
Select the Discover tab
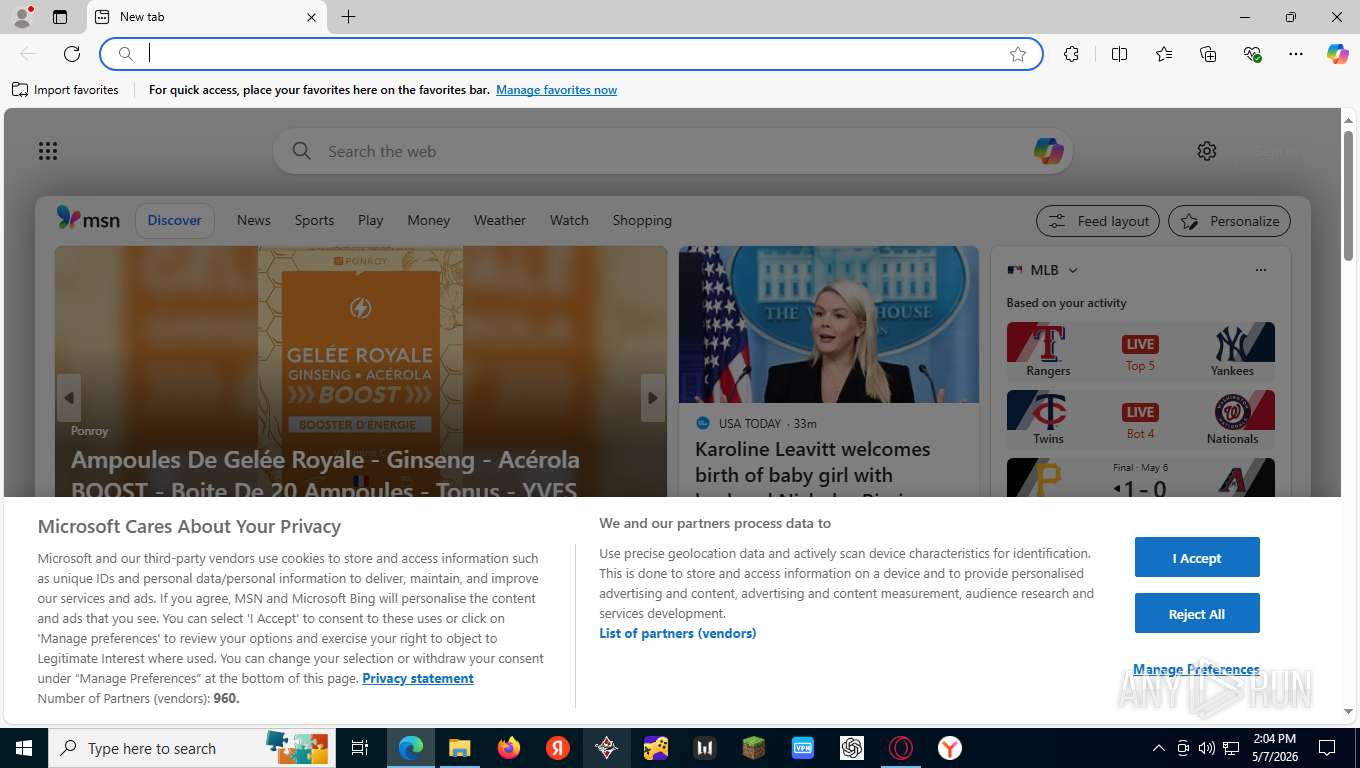[x=174, y=220]
